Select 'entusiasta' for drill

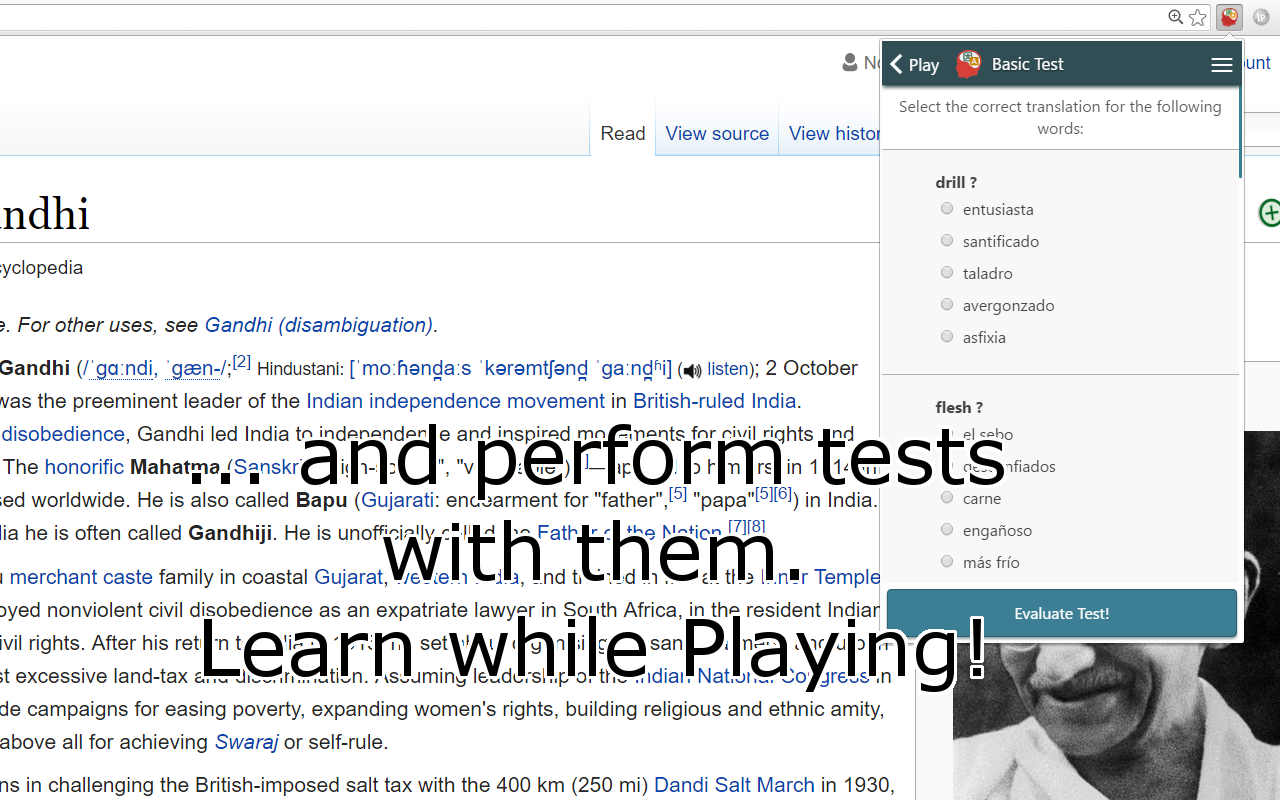point(947,208)
